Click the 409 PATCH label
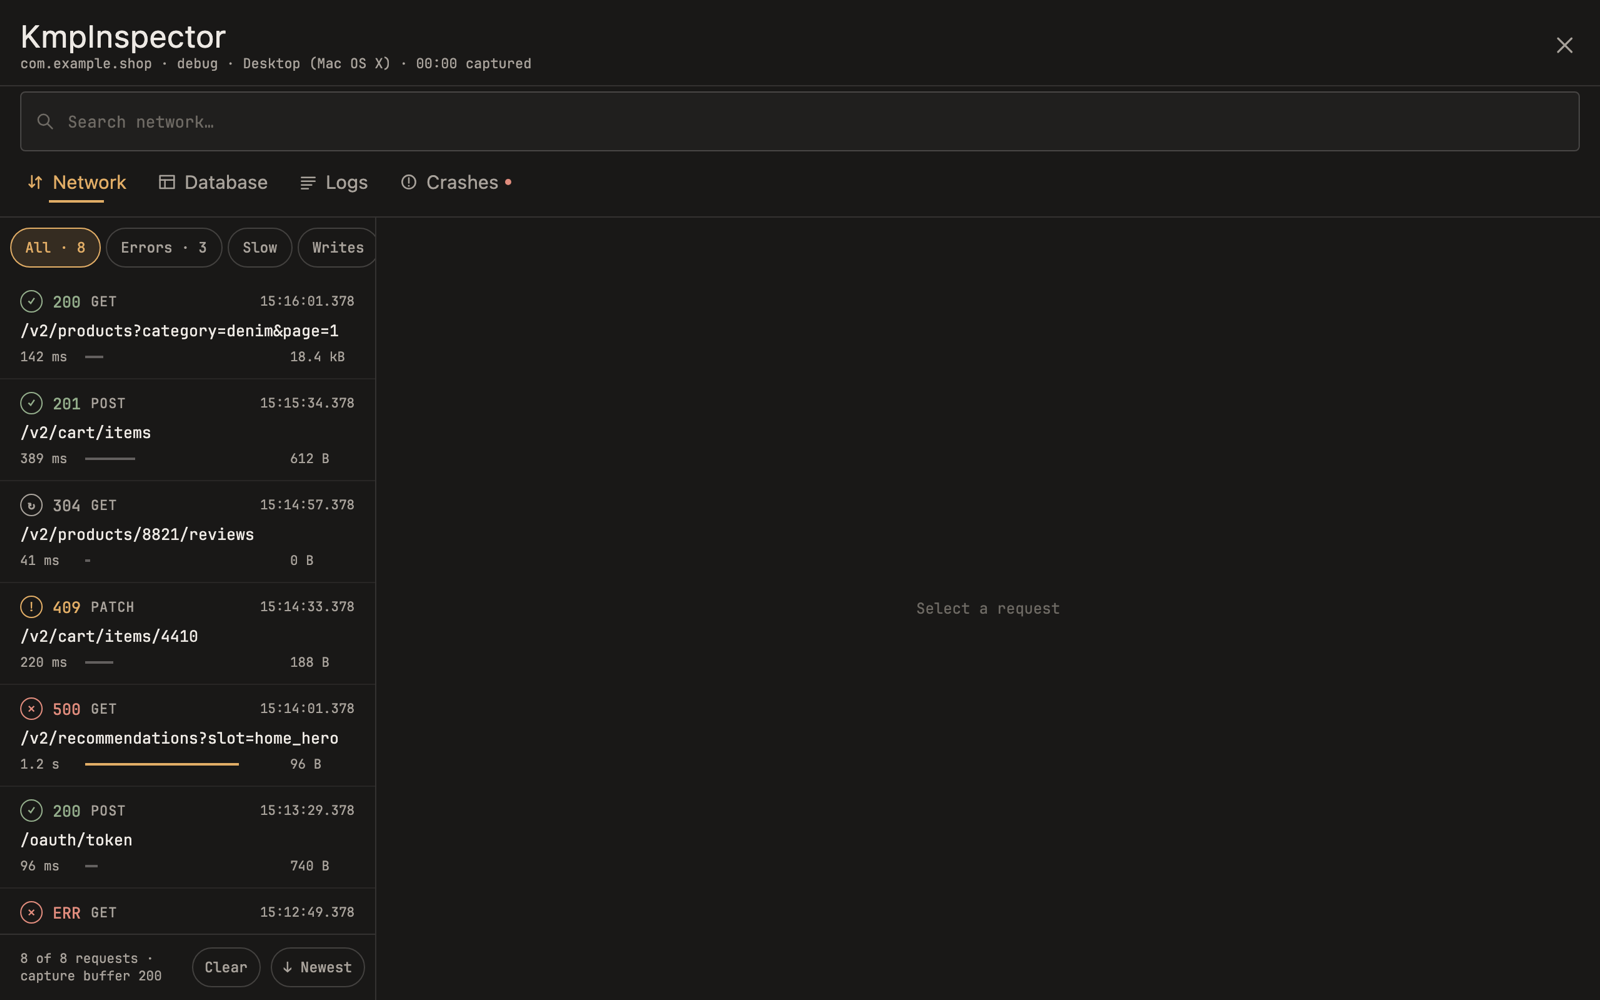 [x=93, y=607]
